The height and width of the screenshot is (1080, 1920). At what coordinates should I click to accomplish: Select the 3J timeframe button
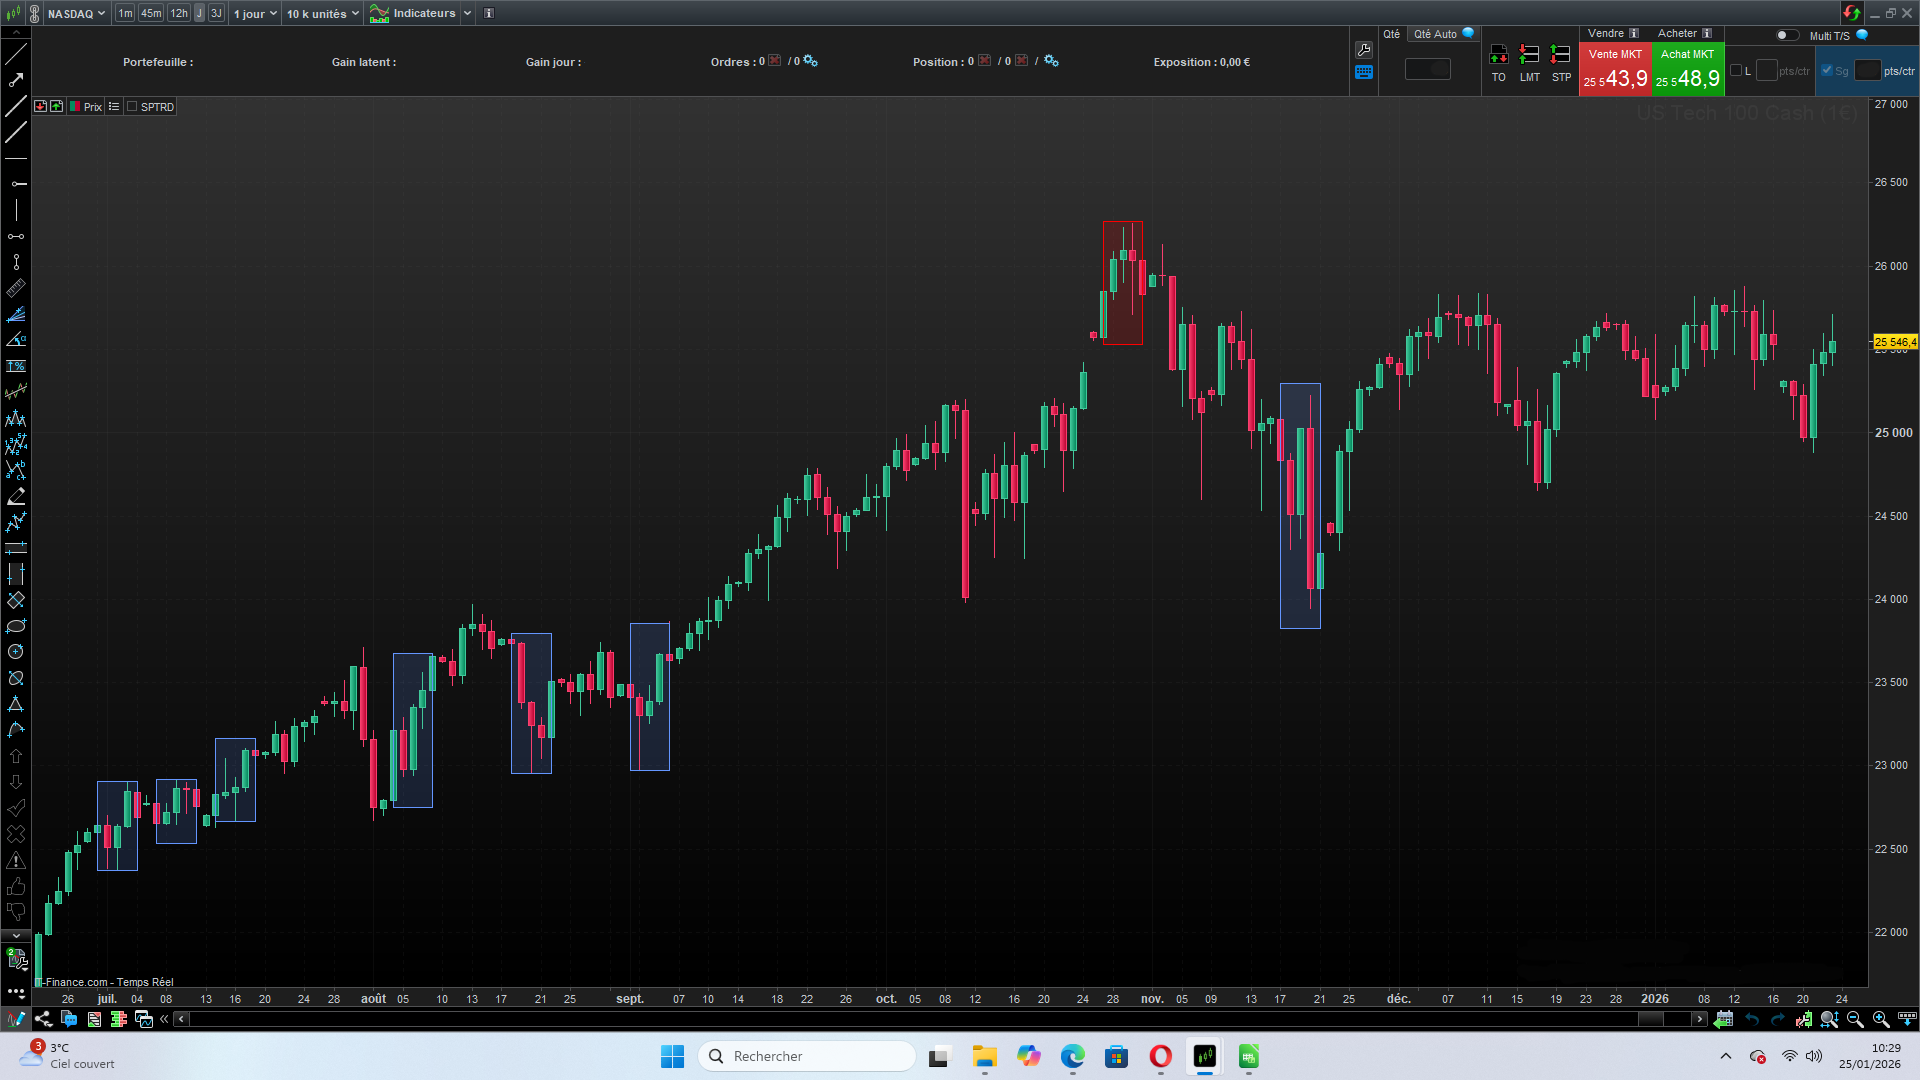tap(216, 14)
